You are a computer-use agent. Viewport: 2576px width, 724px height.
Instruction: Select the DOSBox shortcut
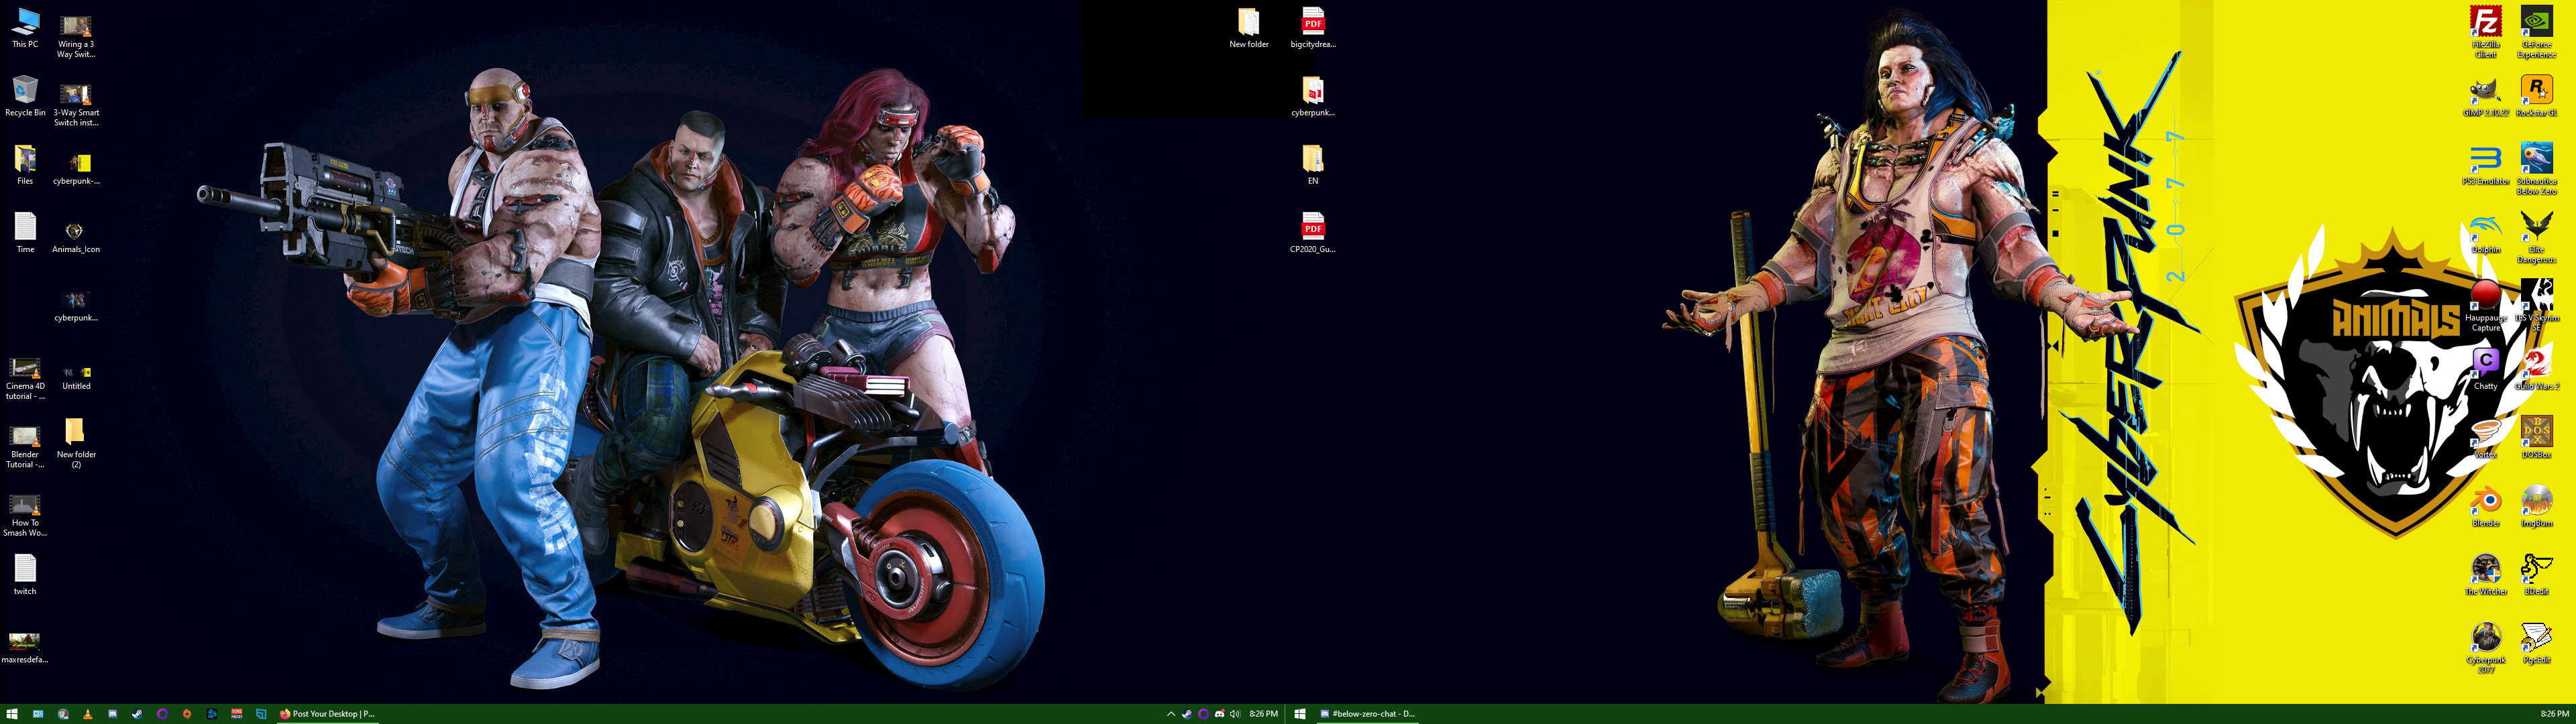click(x=2537, y=438)
